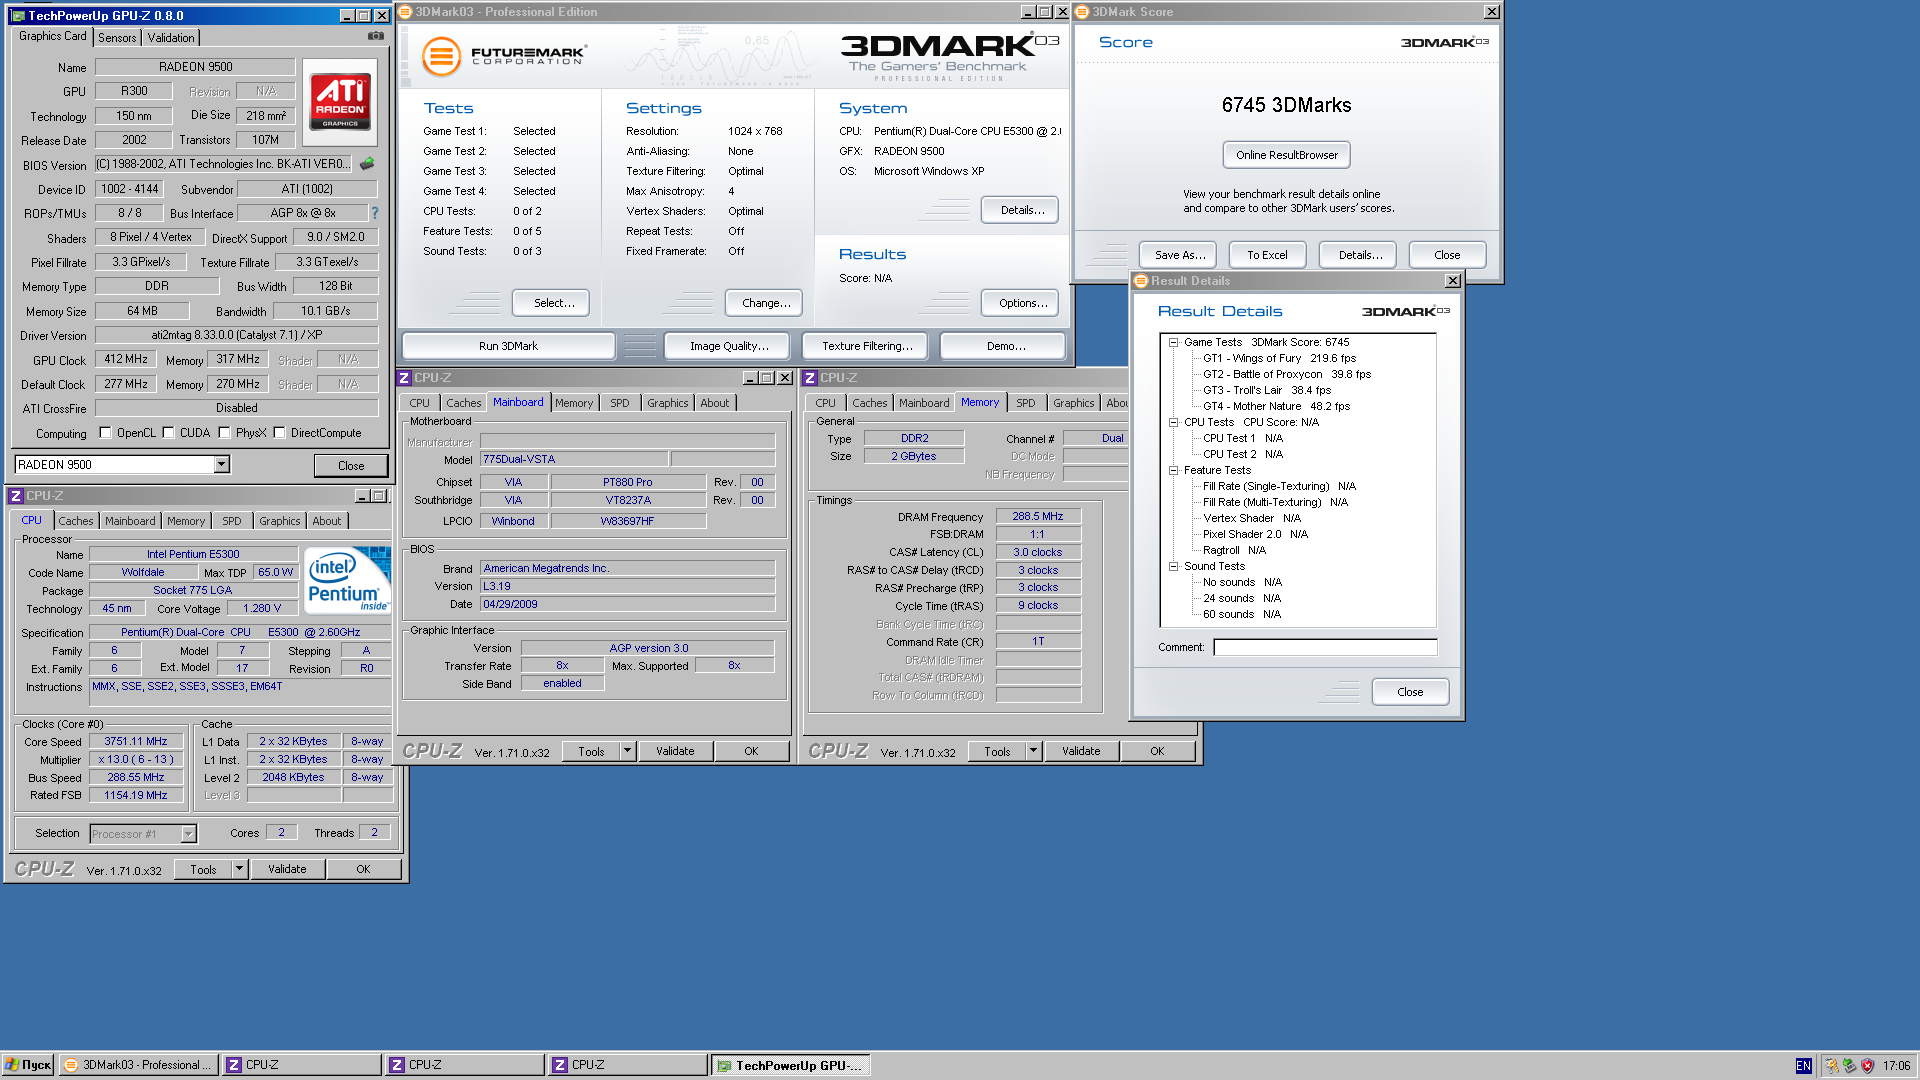This screenshot has width=1920, height=1080.
Task: Open the SPD tab in the CPU-Z Mainboard window
Action: click(620, 403)
